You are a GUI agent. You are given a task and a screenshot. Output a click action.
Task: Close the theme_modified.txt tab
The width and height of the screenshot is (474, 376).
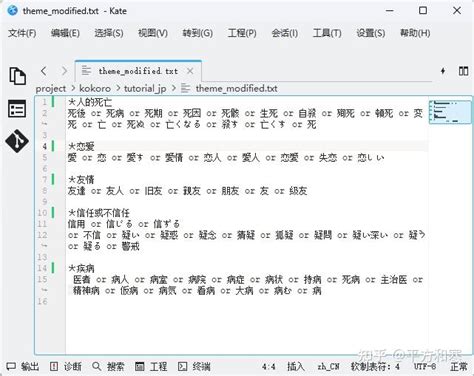tap(190, 71)
